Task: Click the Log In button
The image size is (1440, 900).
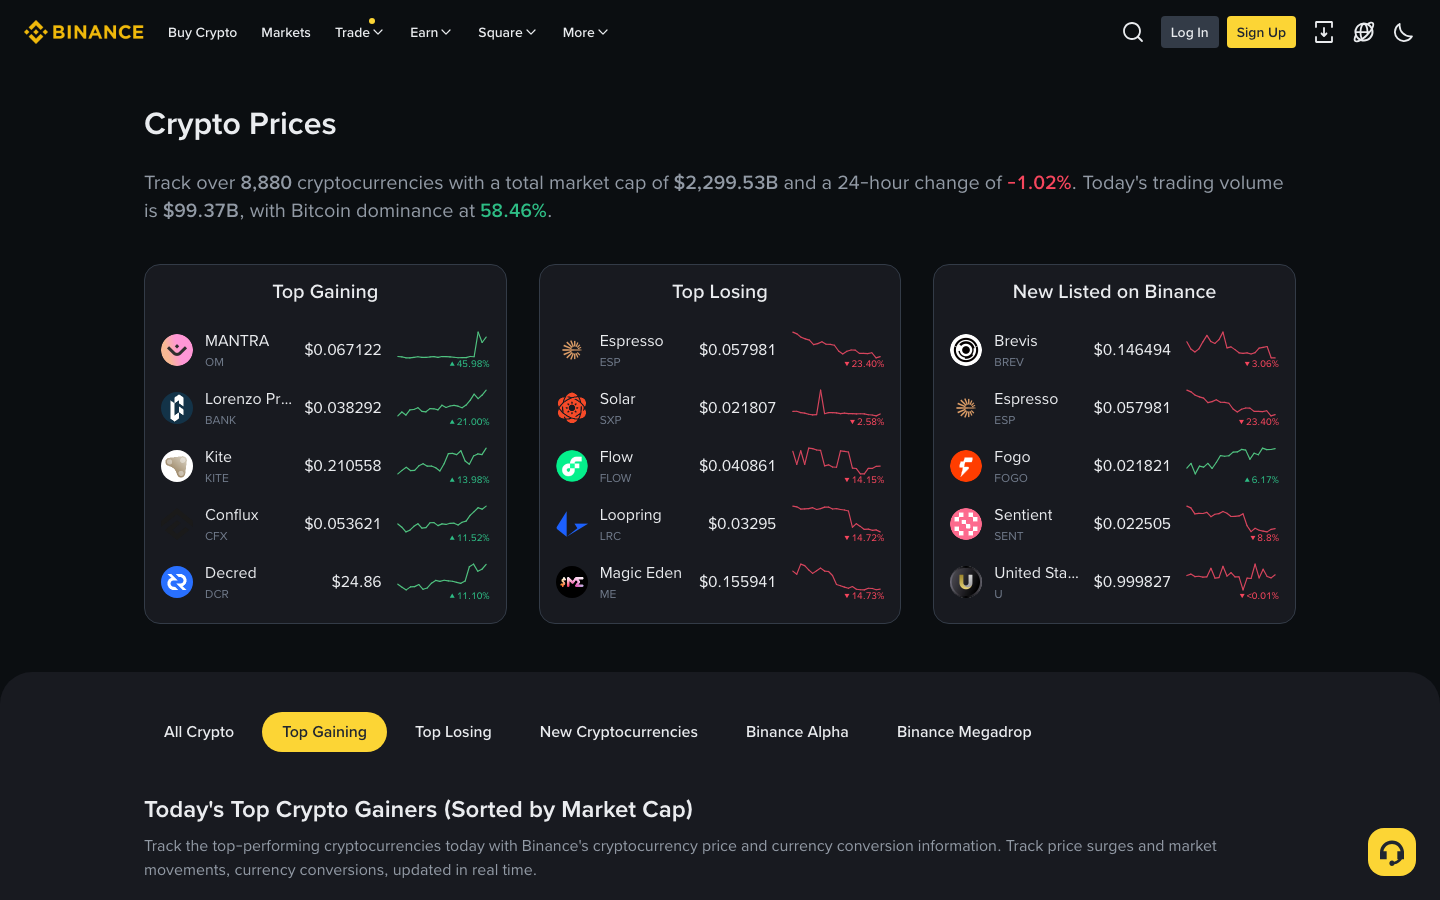Action: [1189, 32]
